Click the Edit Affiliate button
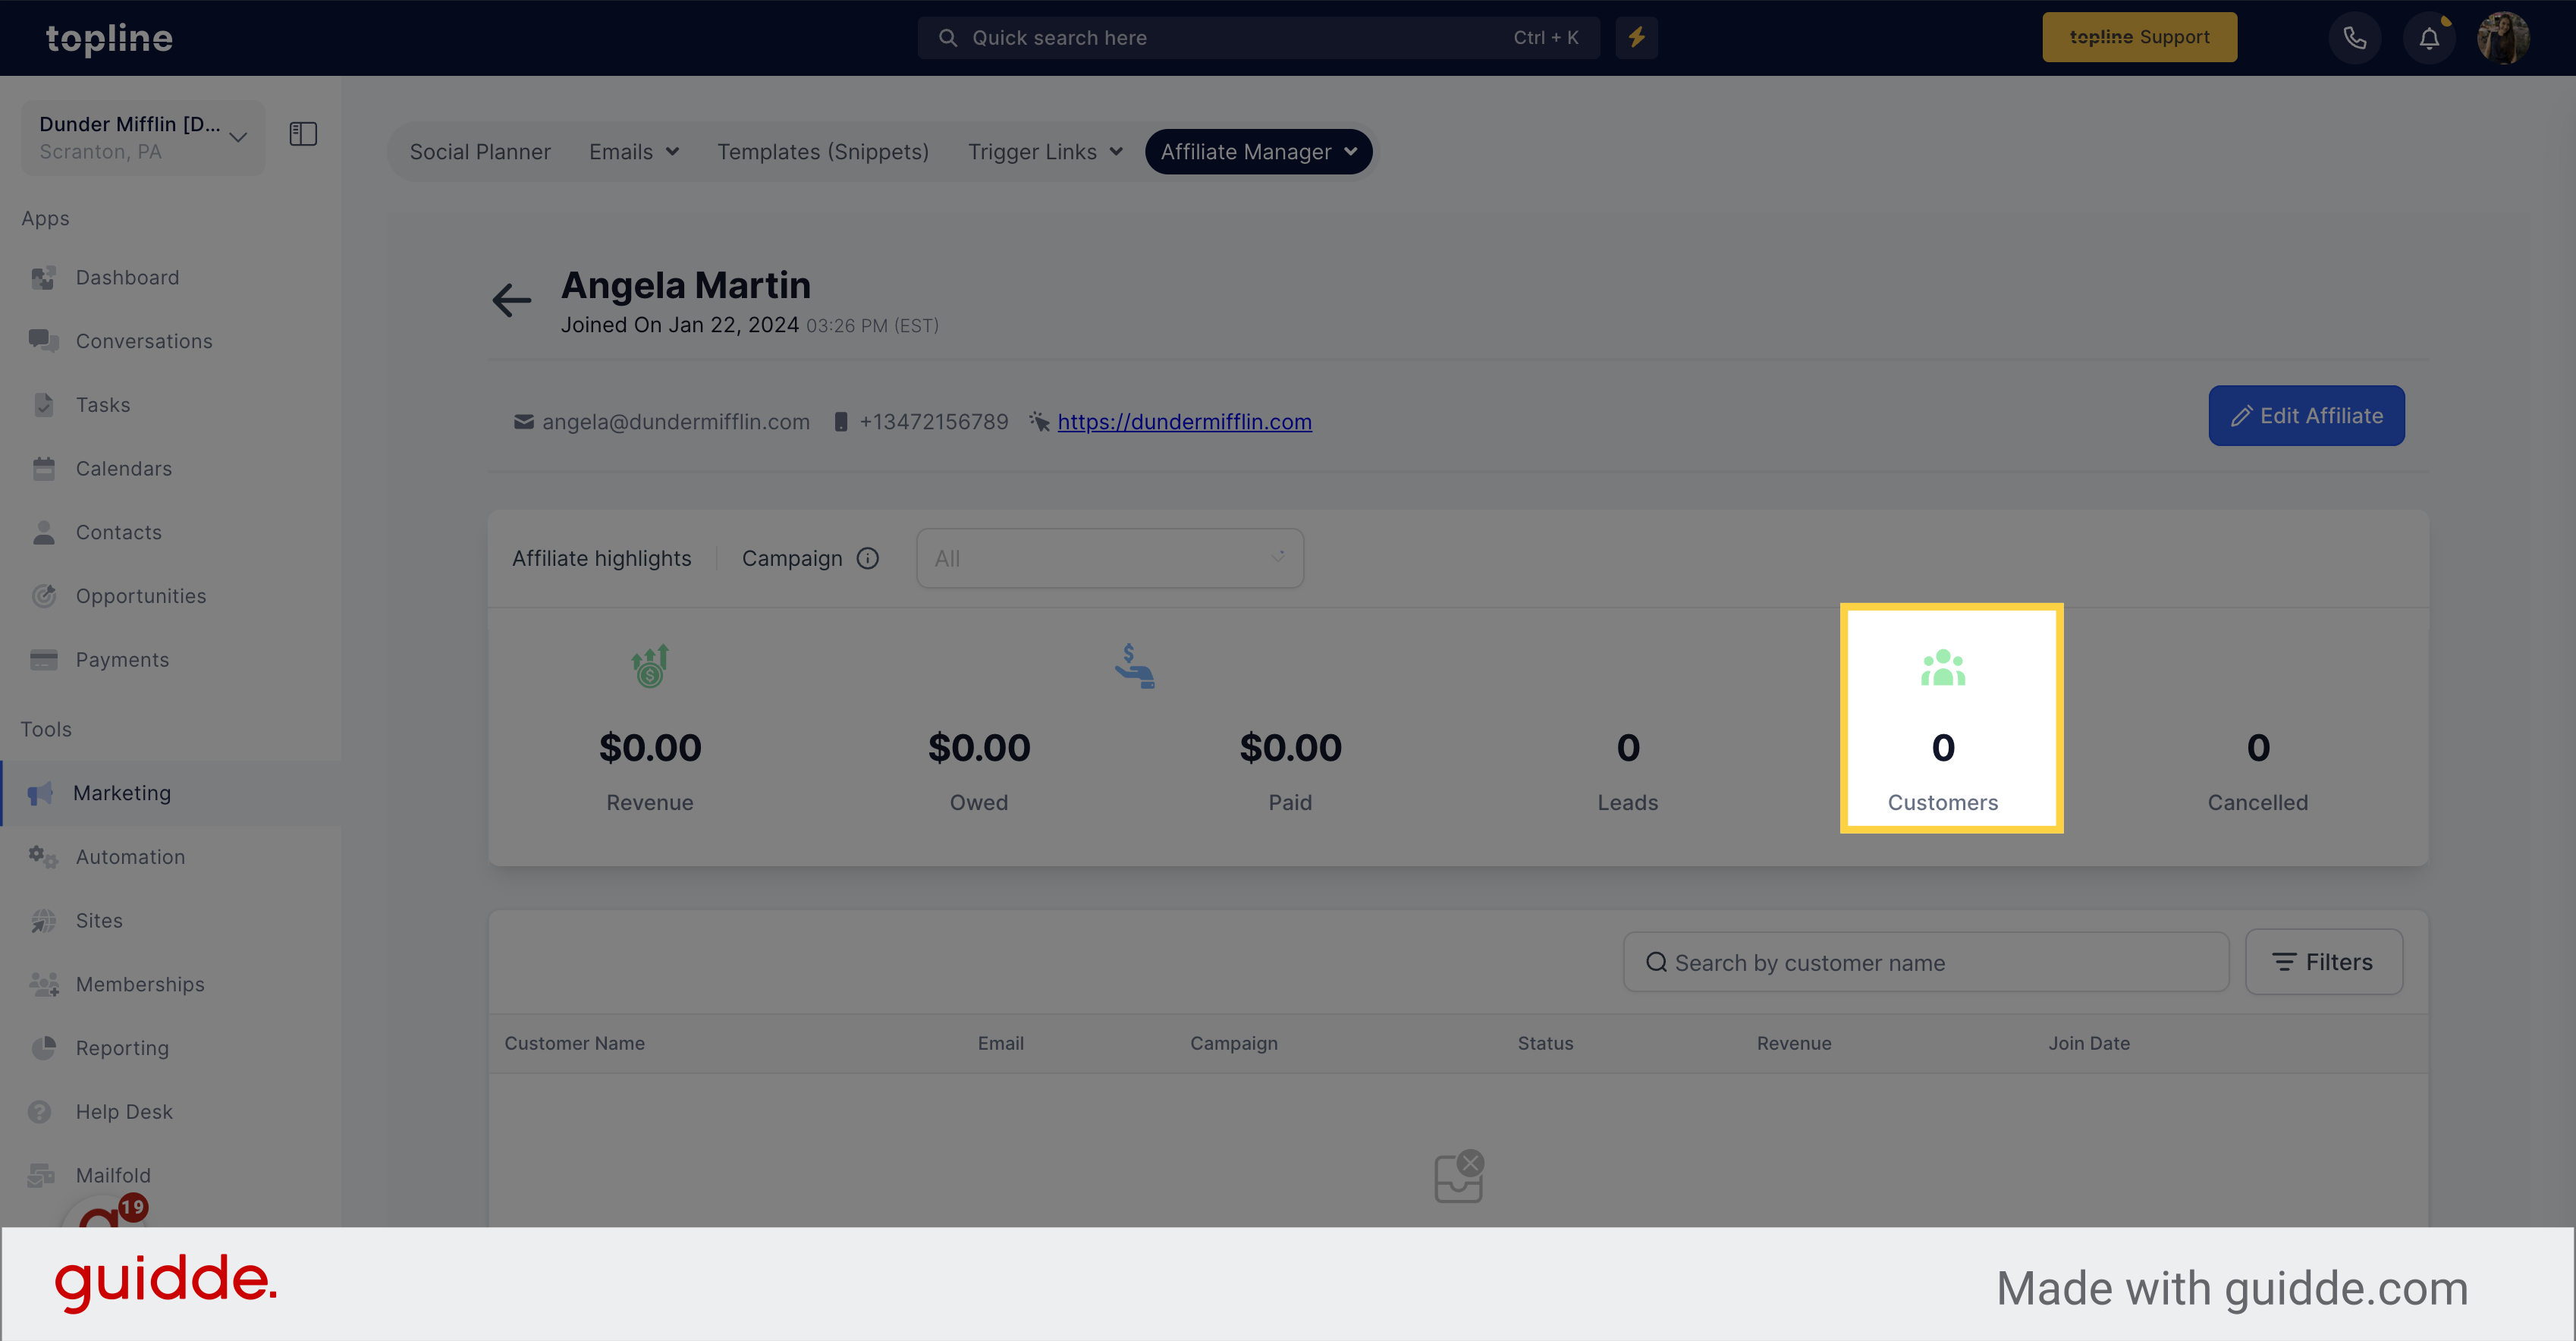The height and width of the screenshot is (1341, 2576). (2306, 416)
